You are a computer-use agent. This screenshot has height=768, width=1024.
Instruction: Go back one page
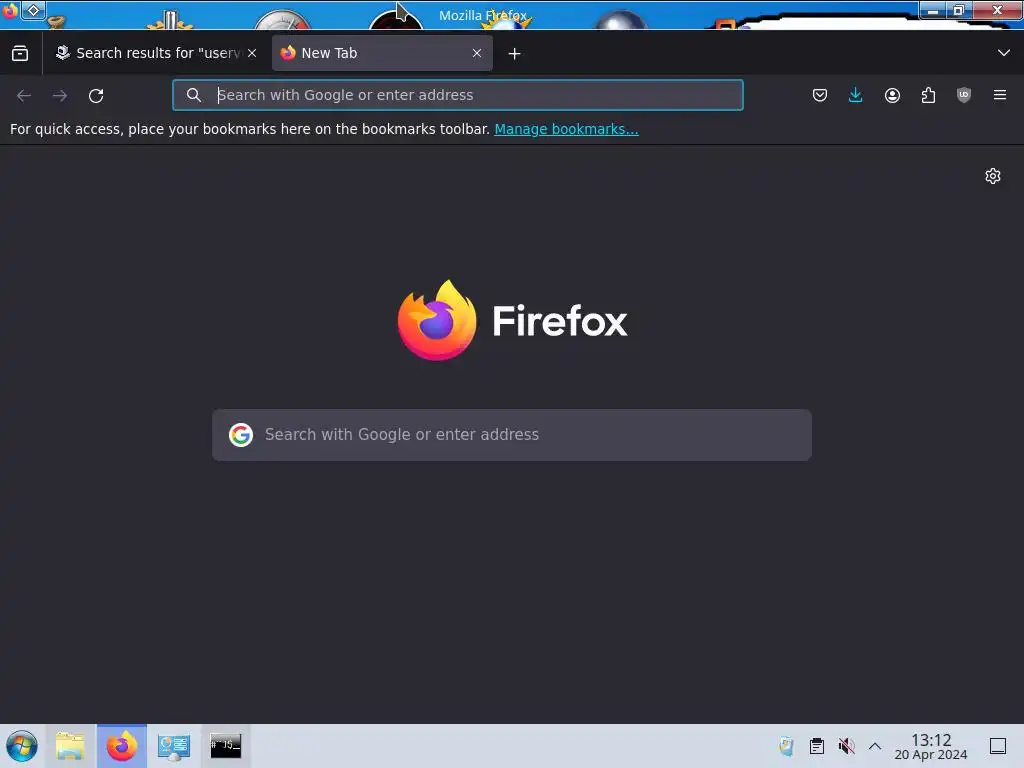click(24, 95)
